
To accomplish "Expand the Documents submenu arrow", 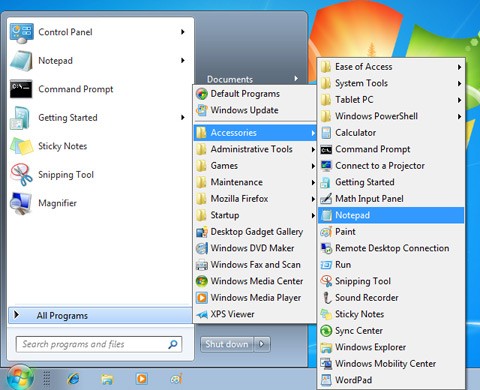I will pos(296,79).
